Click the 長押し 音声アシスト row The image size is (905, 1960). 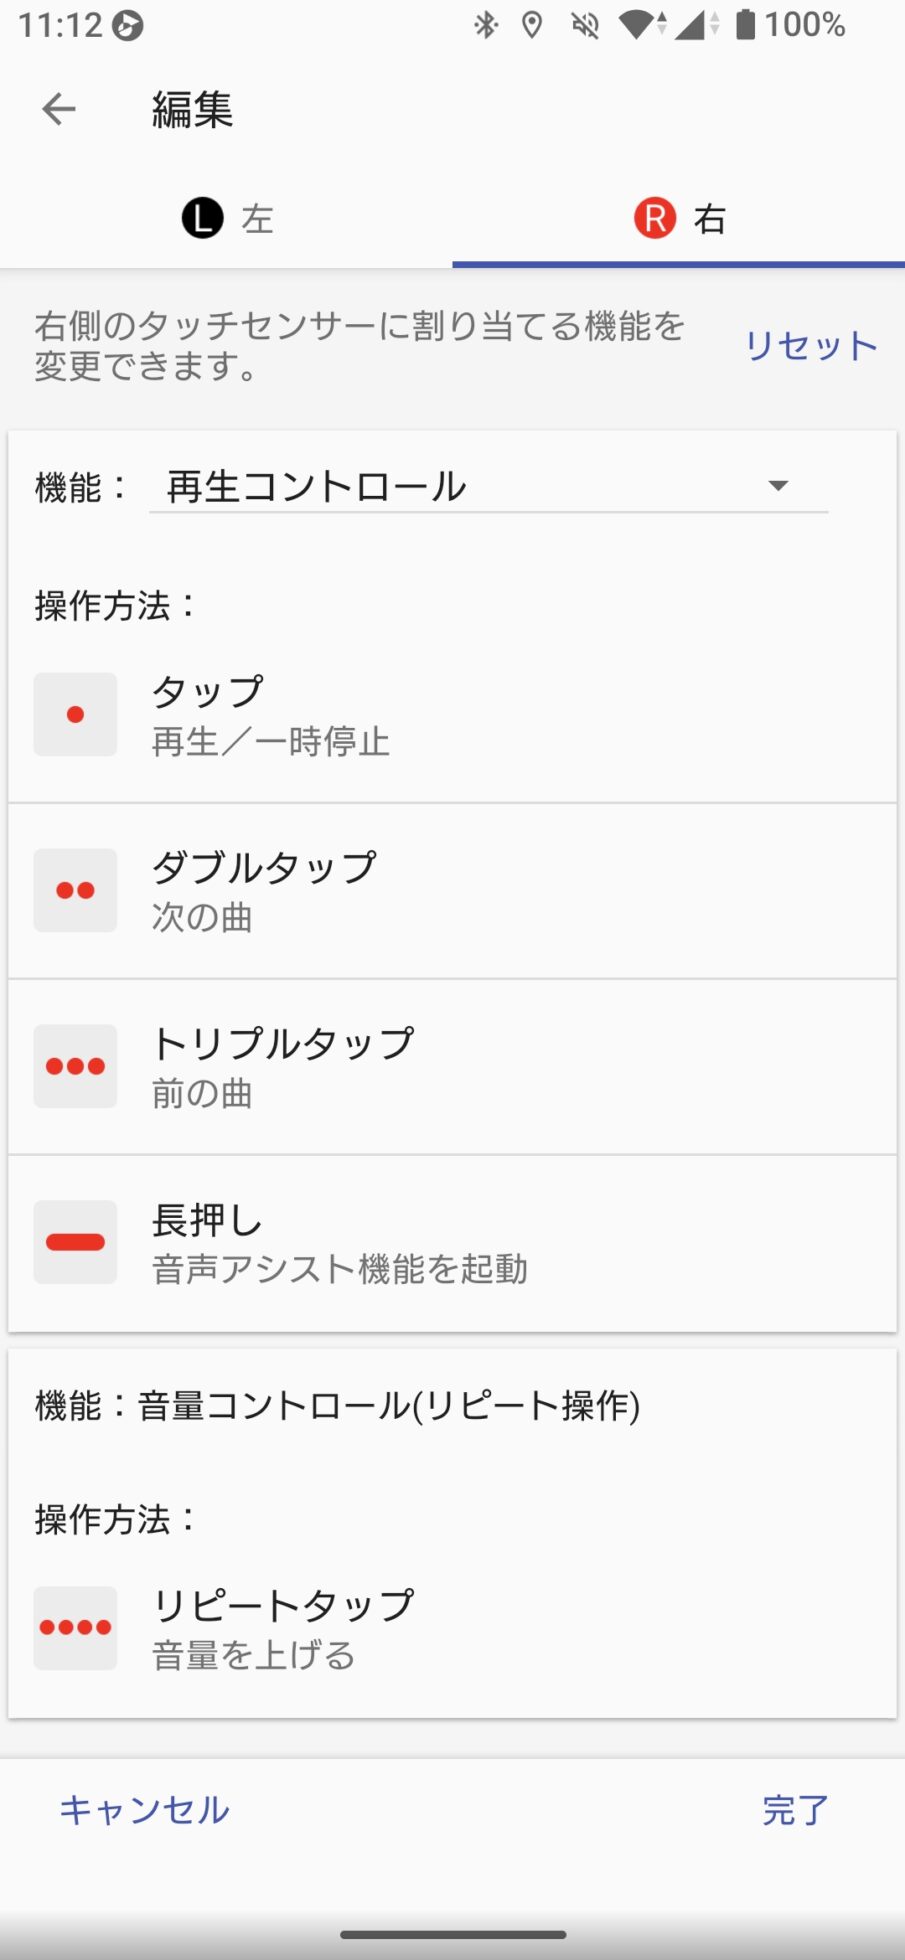(x=452, y=1243)
